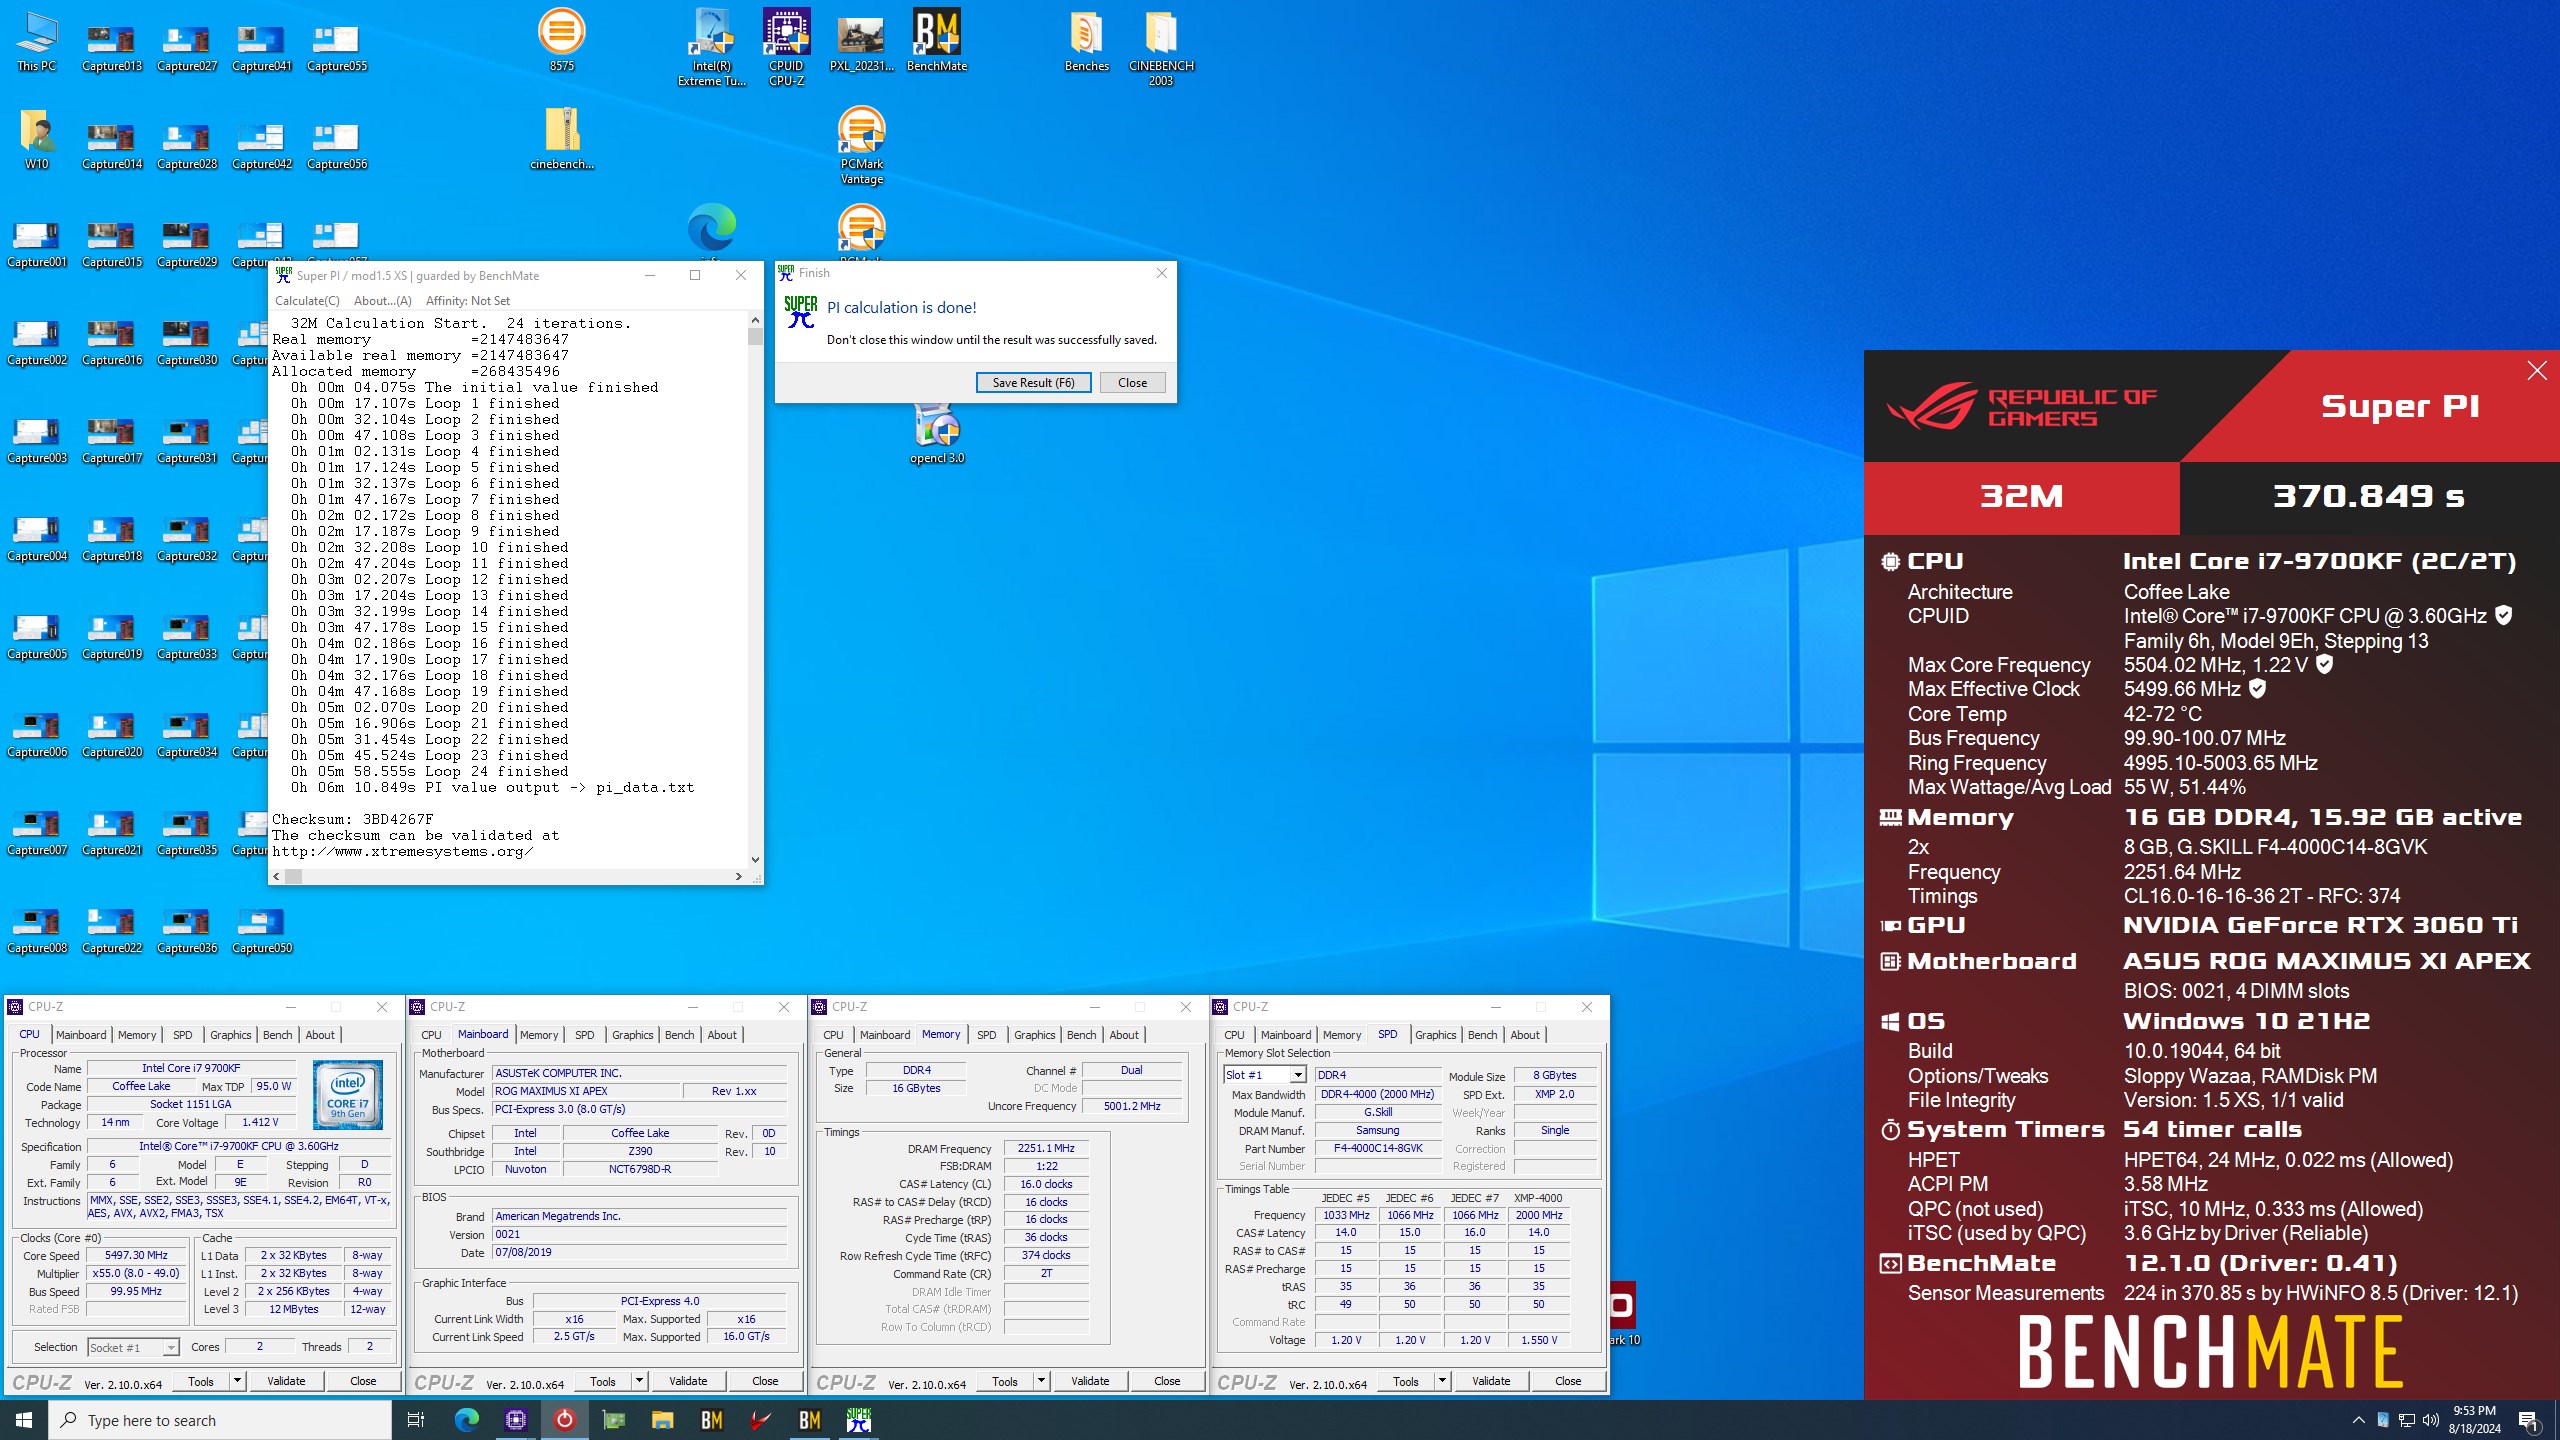The height and width of the screenshot is (1440, 2560).
Task: Click Affinity: Not Set in Super PI
Action: (x=467, y=301)
